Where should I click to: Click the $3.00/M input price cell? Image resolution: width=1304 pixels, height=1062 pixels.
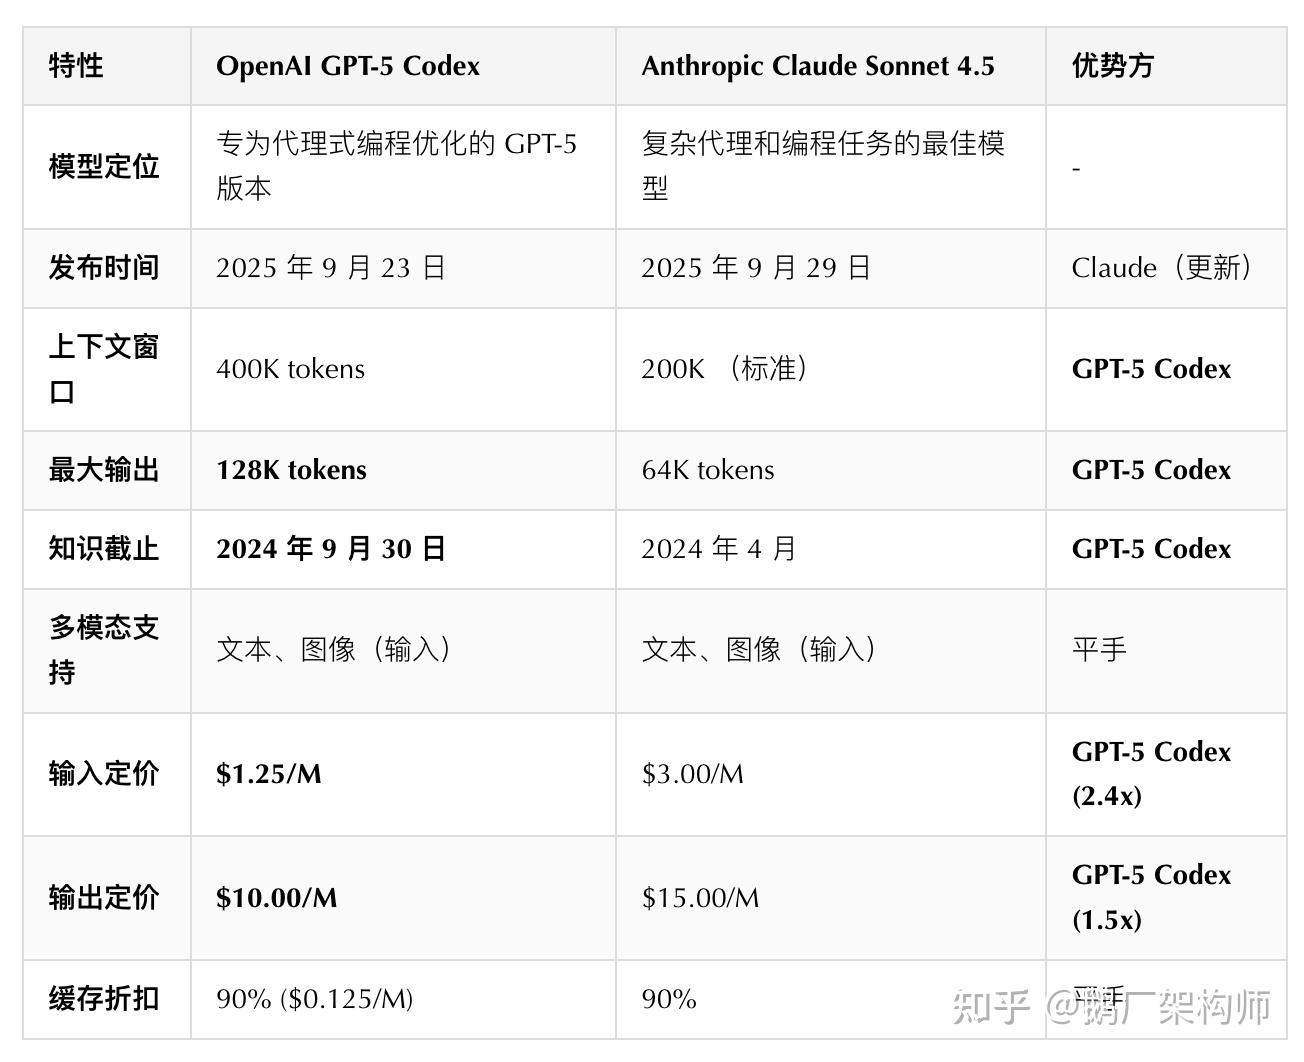pos(692,774)
